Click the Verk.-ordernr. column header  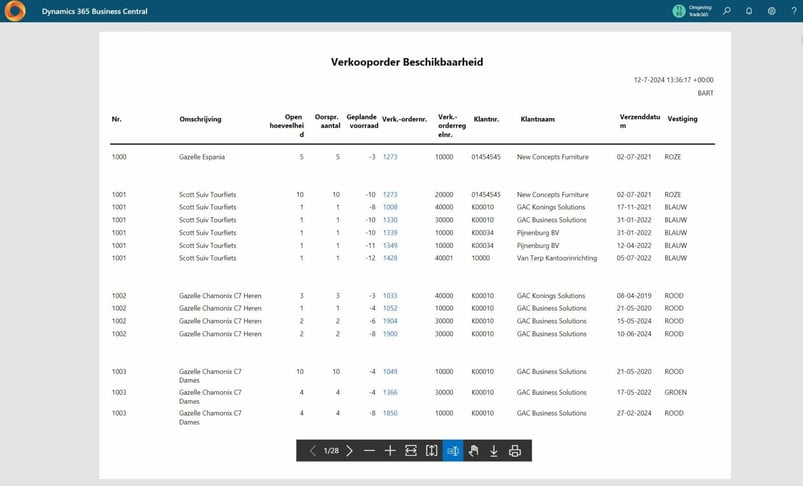[405, 119]
